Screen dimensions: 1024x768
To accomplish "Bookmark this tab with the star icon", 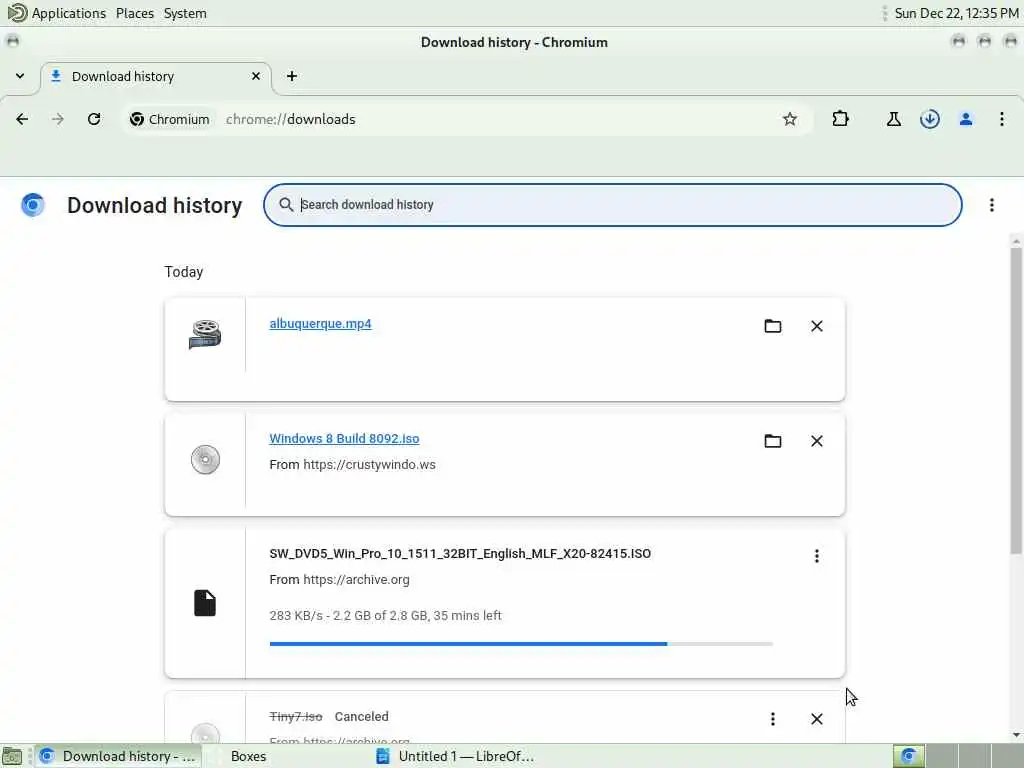I will pos(790,119).
